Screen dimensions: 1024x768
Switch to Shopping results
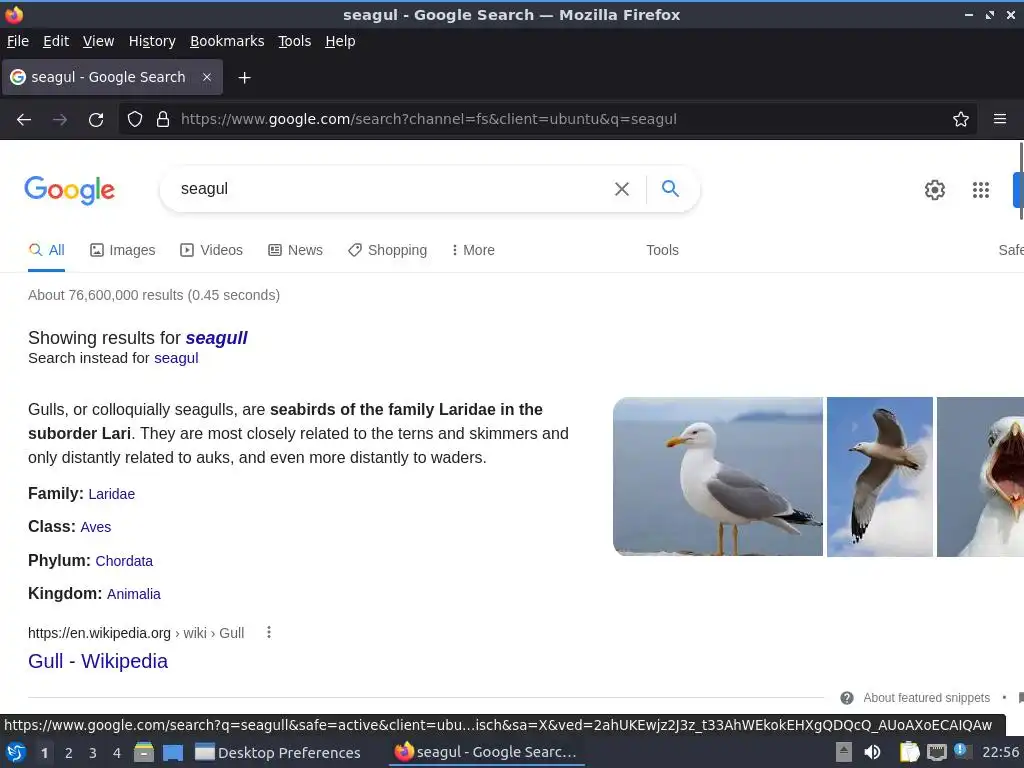[387, 250]
